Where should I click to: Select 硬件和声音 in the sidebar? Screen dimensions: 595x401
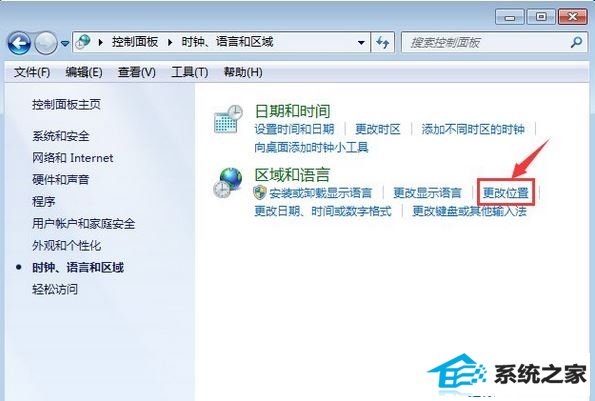[x=61, y=179]
